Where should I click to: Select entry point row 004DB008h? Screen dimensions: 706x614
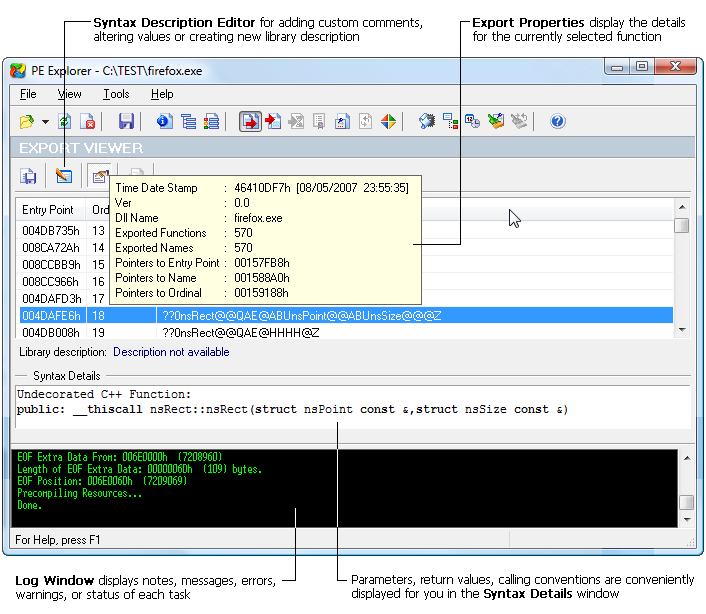(x=50, y=332)
